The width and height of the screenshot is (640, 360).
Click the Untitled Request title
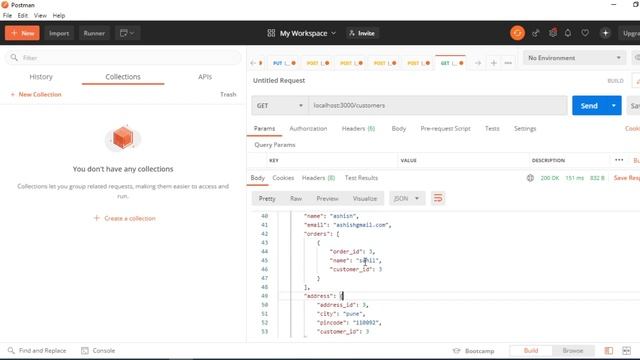click(279, 81)
